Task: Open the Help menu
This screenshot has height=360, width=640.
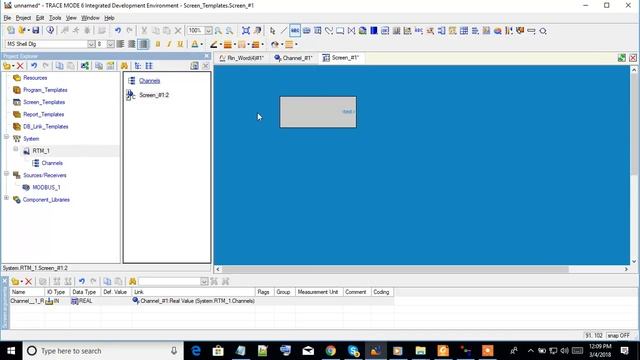Action: click(x=109, y=18)
